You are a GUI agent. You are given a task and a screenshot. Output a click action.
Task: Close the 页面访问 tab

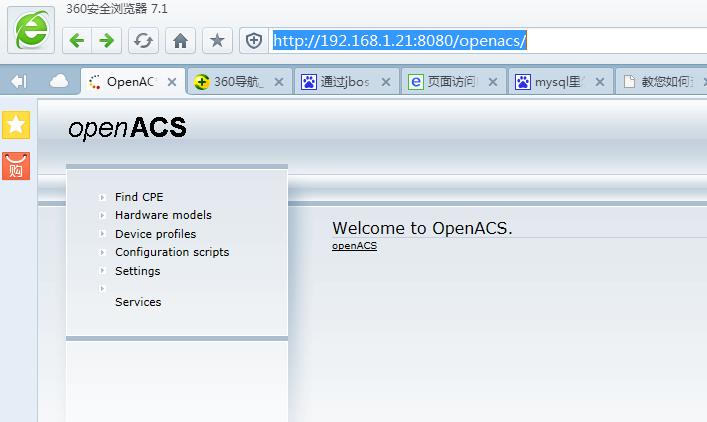[493, 82]
